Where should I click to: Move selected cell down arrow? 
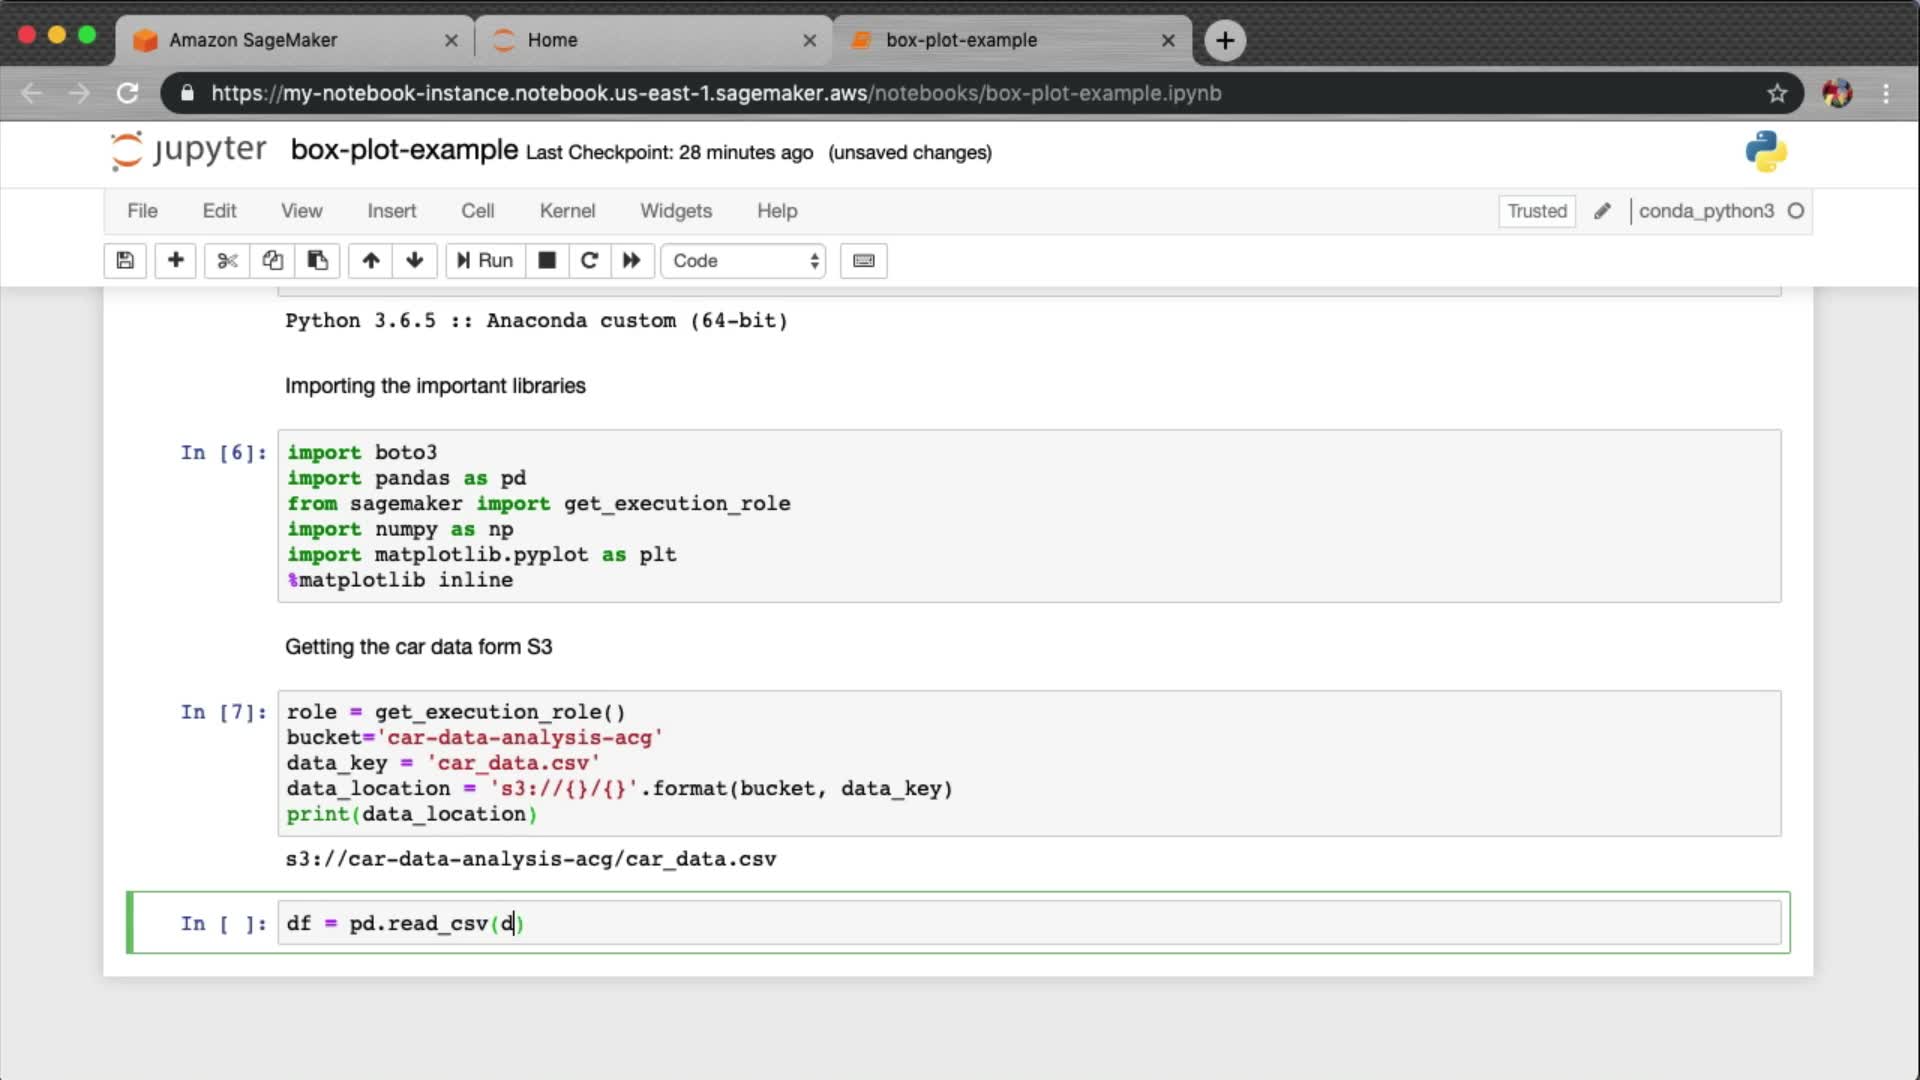415,261
